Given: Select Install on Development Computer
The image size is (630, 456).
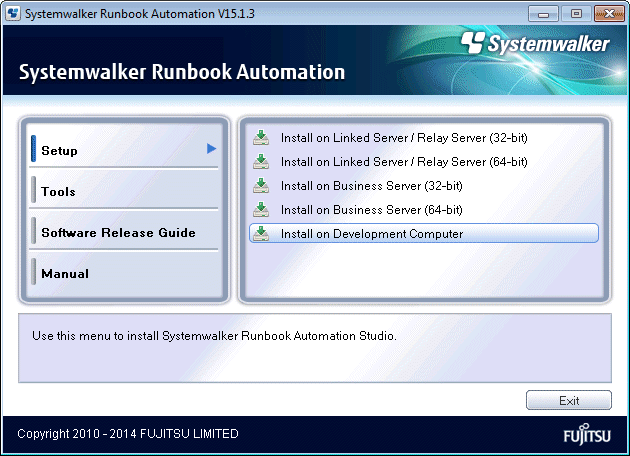Looking at the screenshot, I should pyautogui.click(x=423, y=233).
